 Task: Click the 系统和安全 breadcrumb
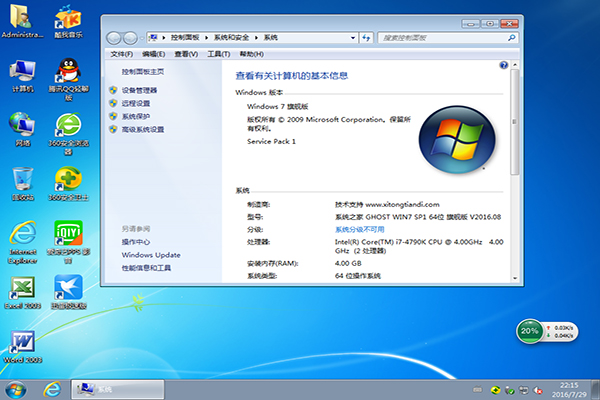231,38
